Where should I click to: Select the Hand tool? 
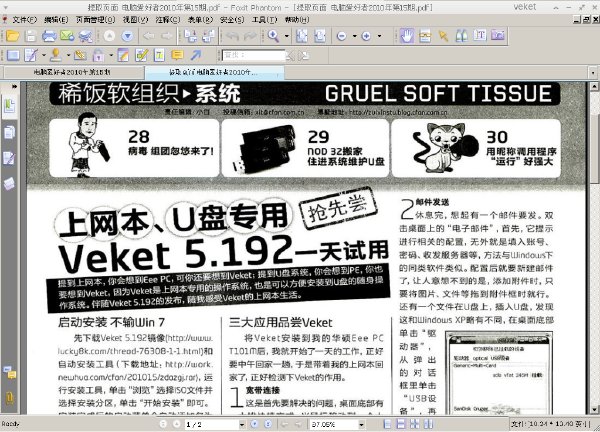407,36
